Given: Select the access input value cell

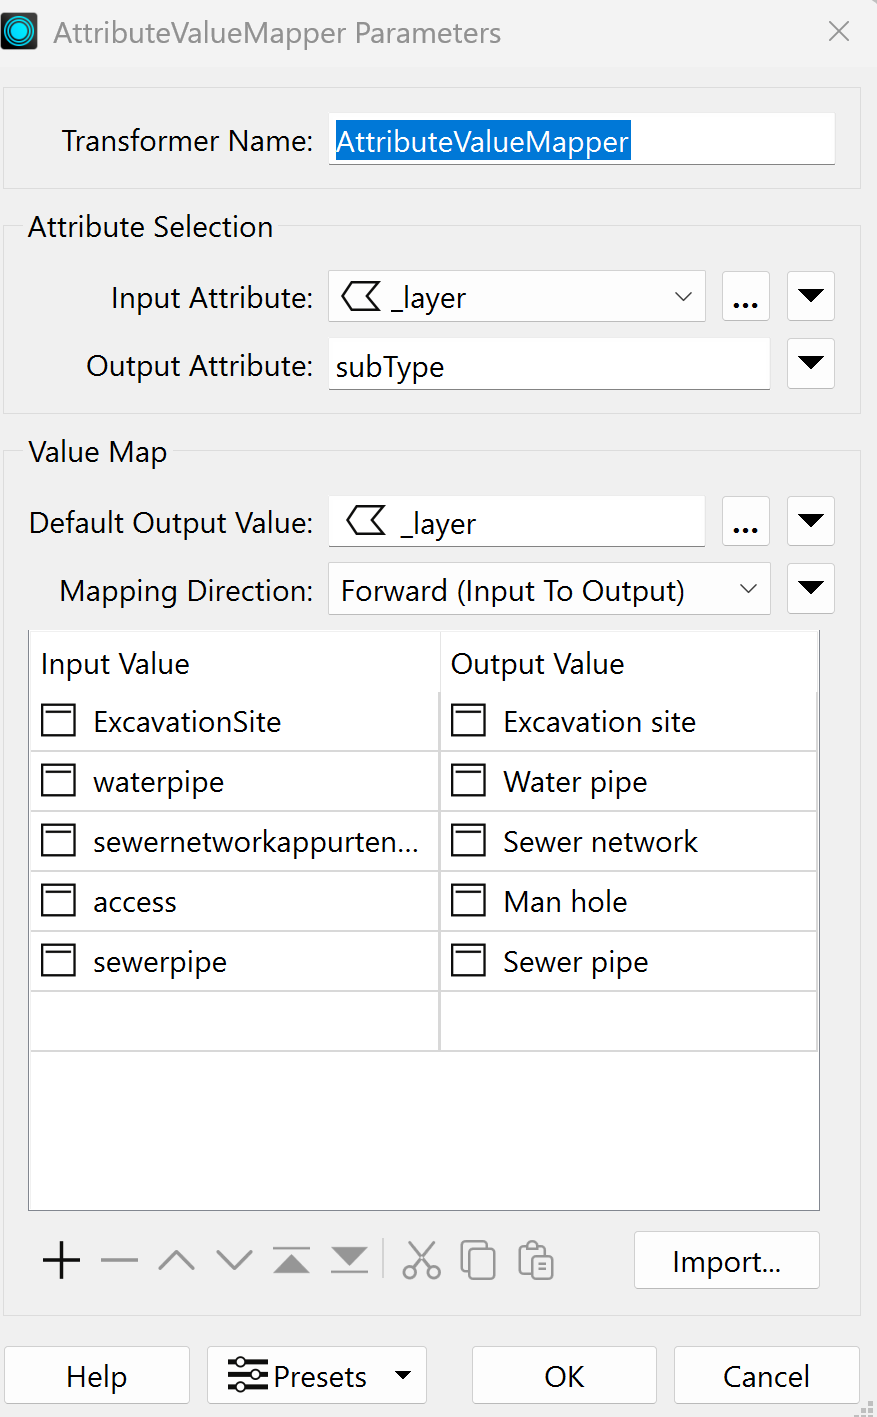Looking at the screenshot, I should [x=234, y=901].
